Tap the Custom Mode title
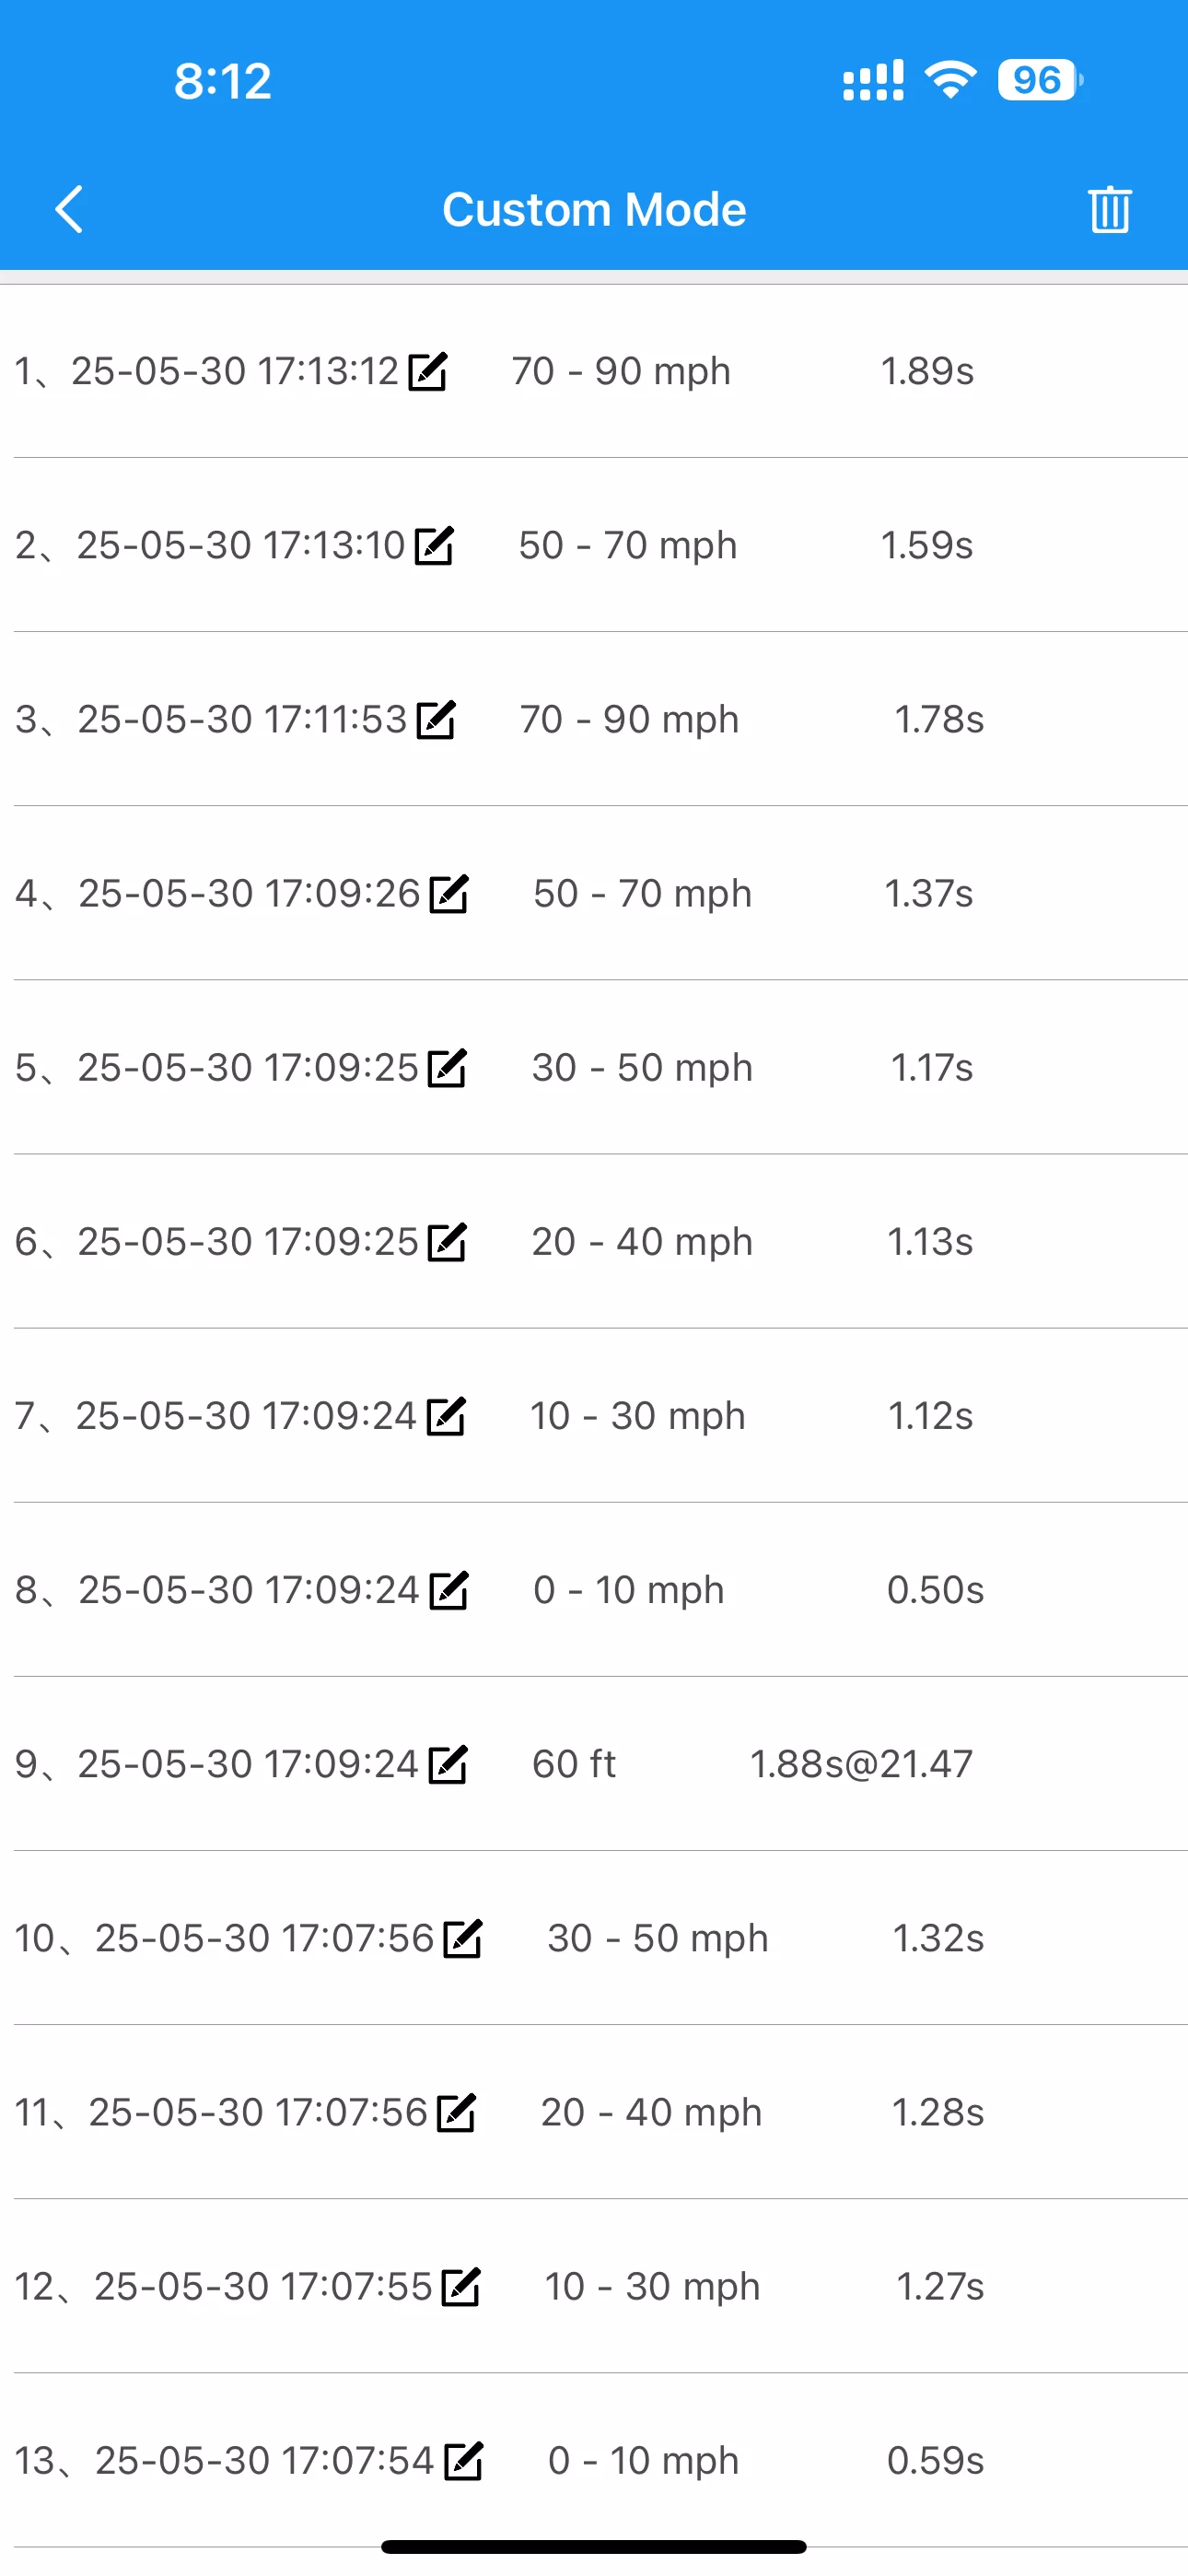The height and width of the screenshot is (2576, 1188). 594,210
